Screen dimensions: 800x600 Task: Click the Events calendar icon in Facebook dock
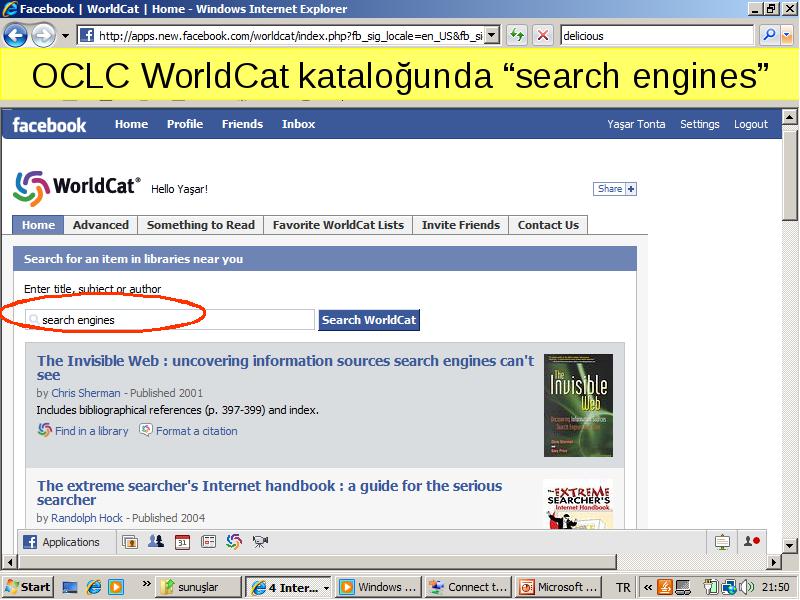pos(182,542)
